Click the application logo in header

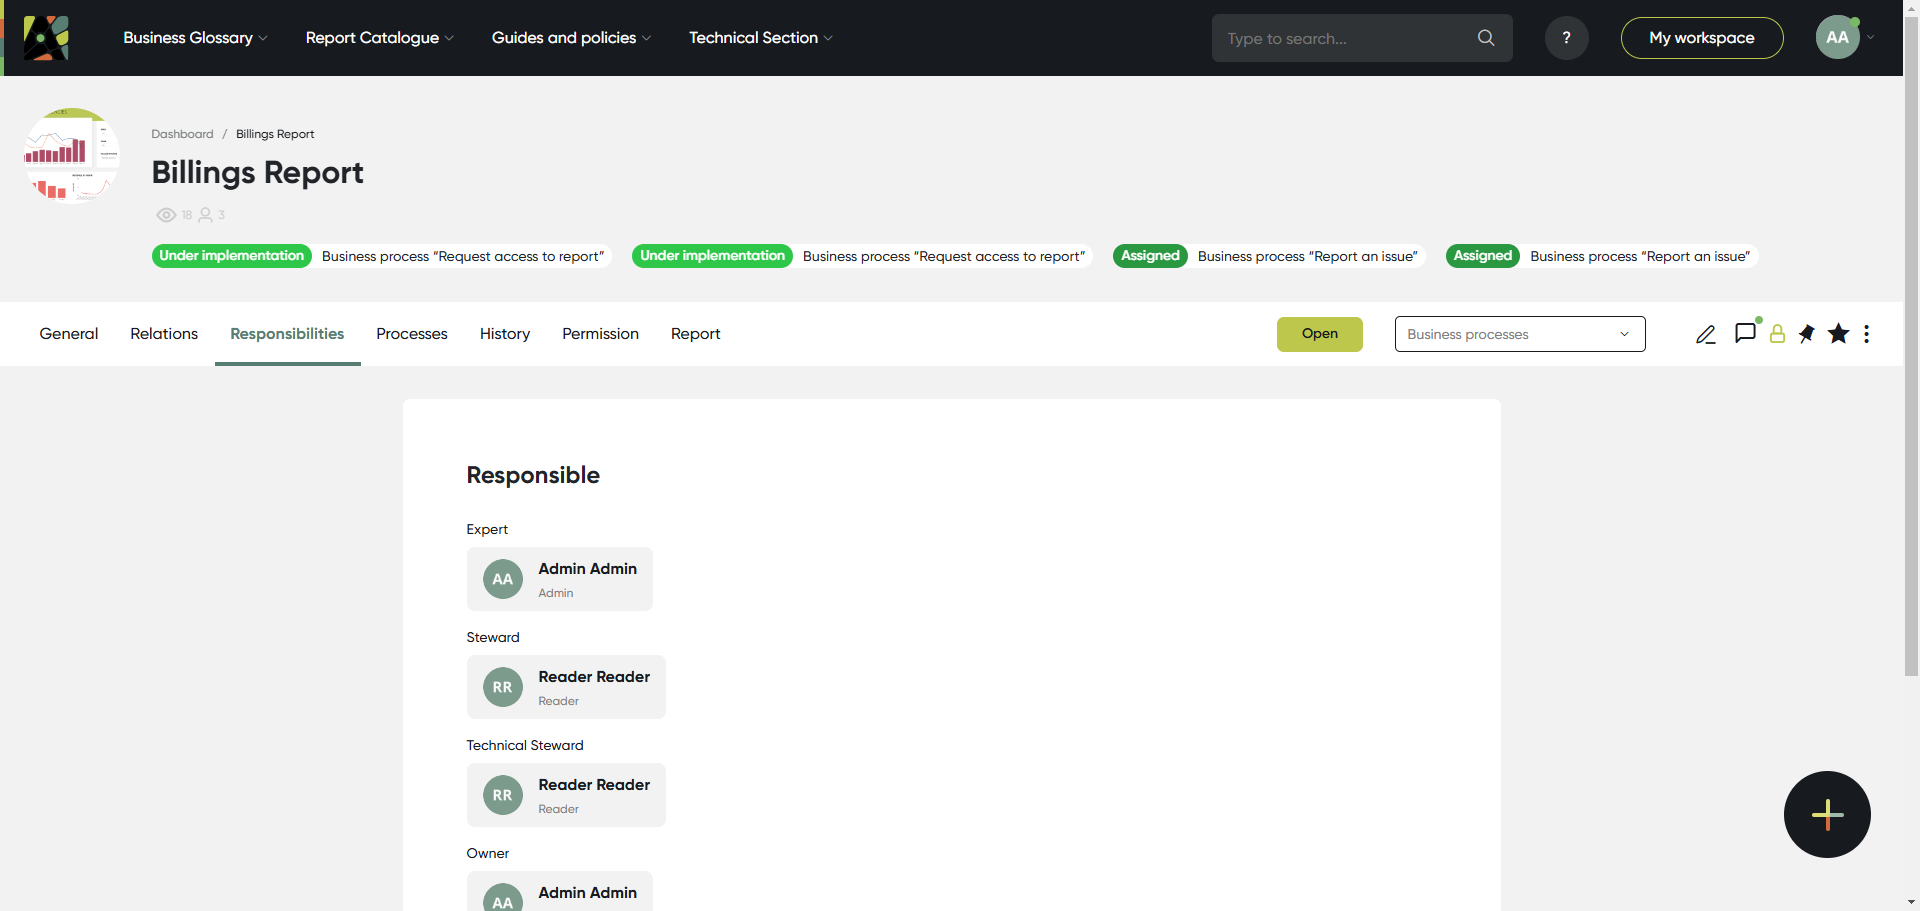46,38
